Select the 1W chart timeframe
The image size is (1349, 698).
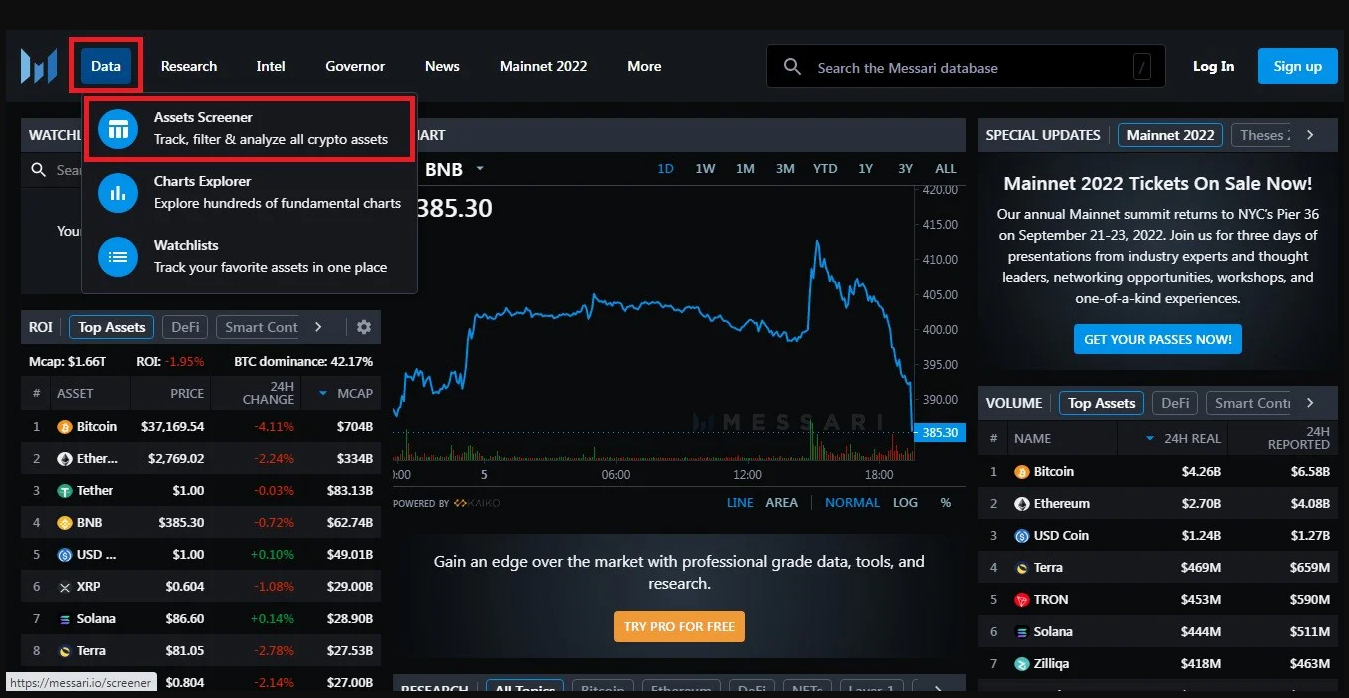tap(705, 168)
